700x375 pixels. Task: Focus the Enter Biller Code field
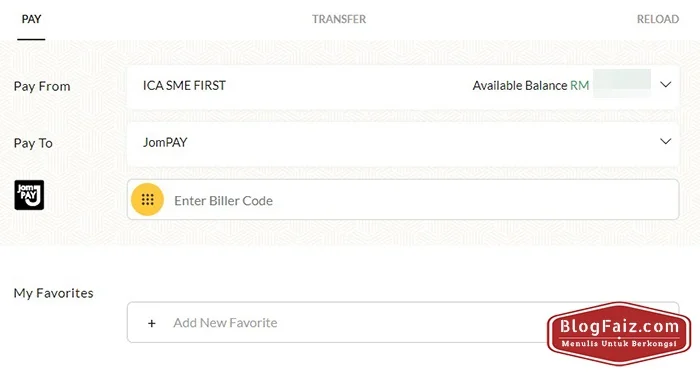403,200
